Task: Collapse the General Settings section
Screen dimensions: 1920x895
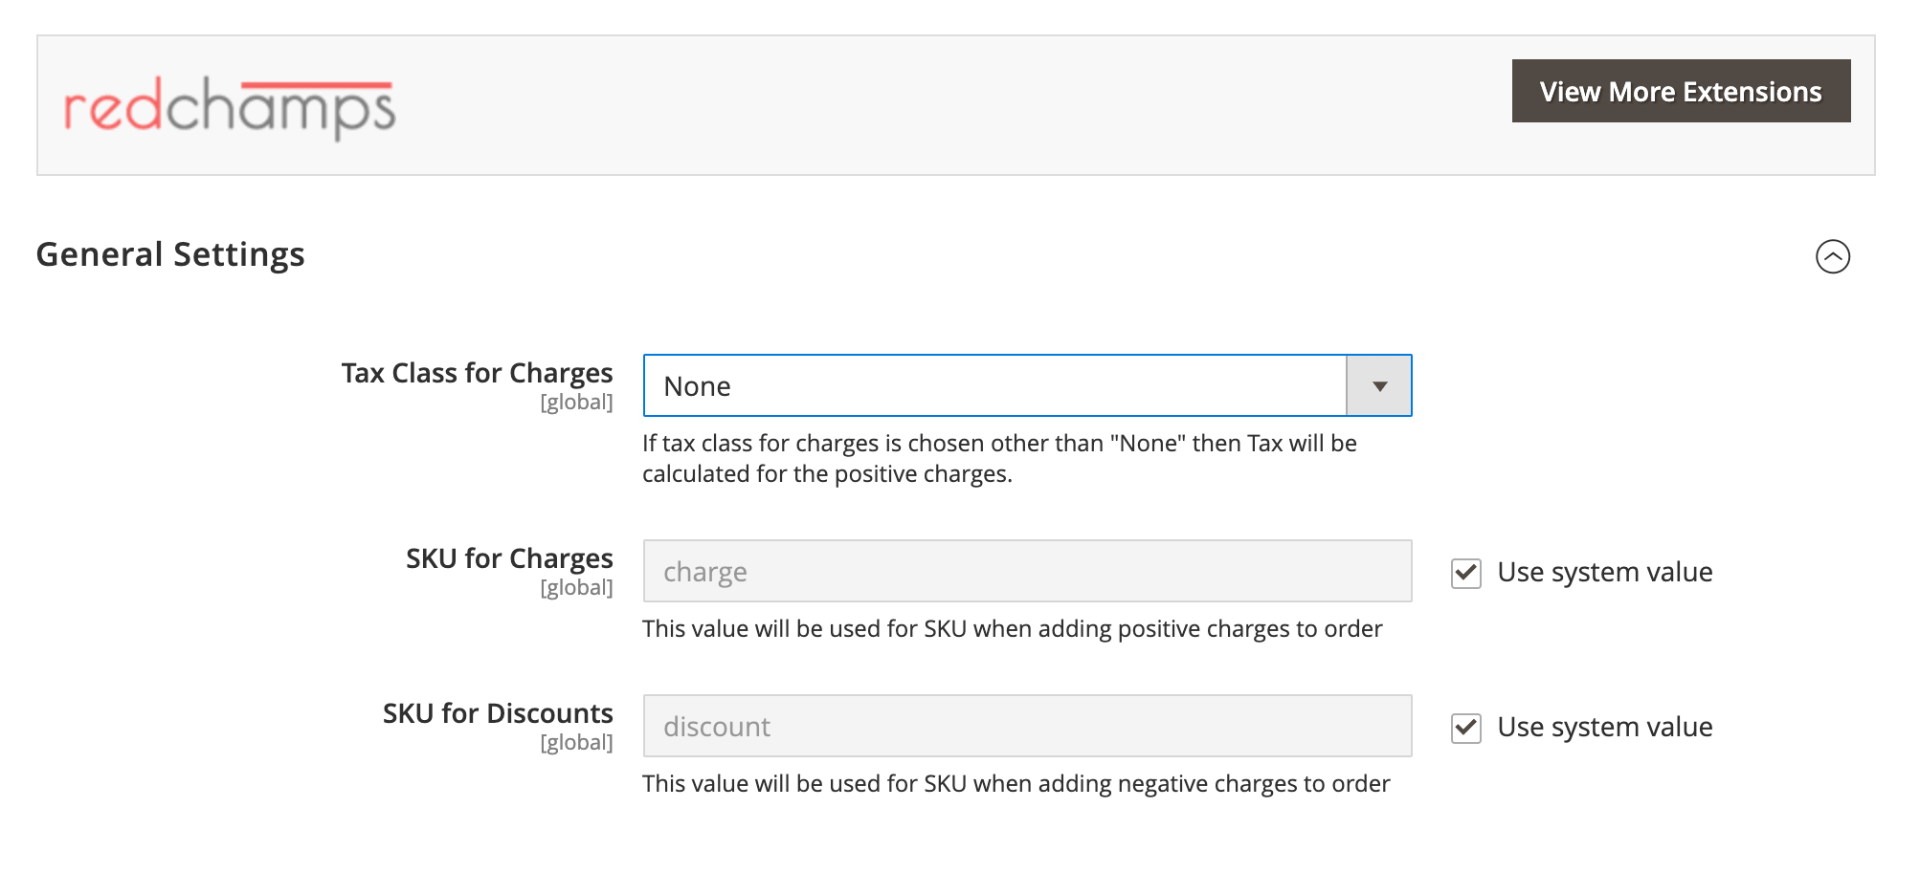Action: click(x=1832, y=256)
